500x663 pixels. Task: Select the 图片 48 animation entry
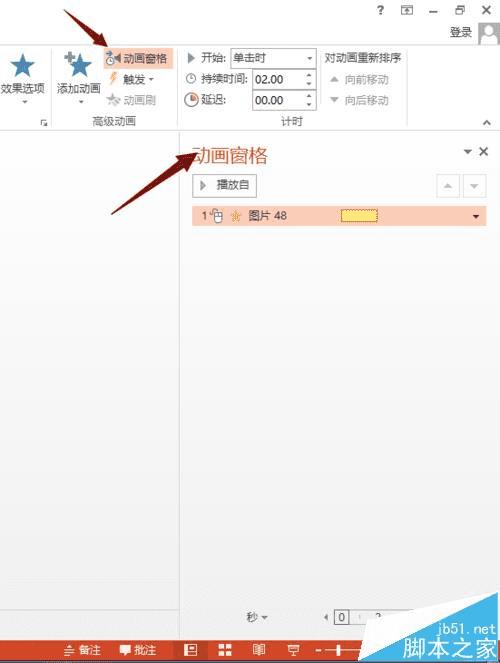339,216
